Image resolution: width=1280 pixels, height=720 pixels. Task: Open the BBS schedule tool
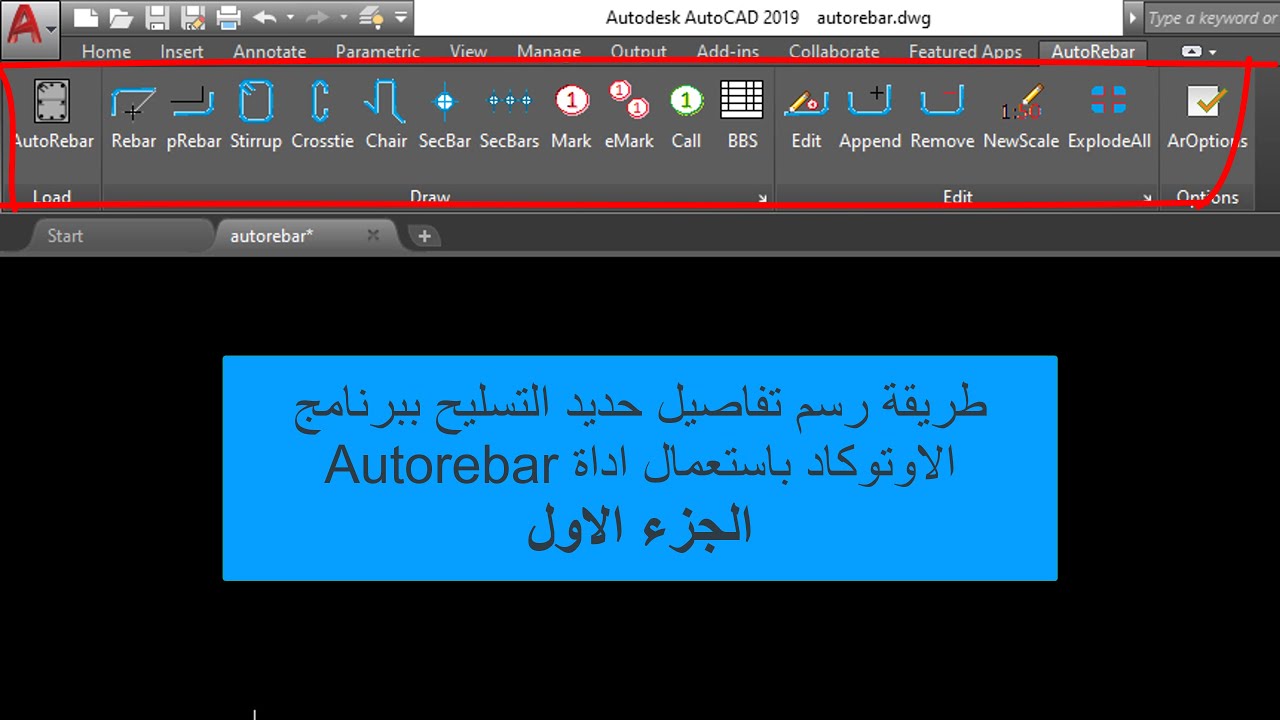742,115
